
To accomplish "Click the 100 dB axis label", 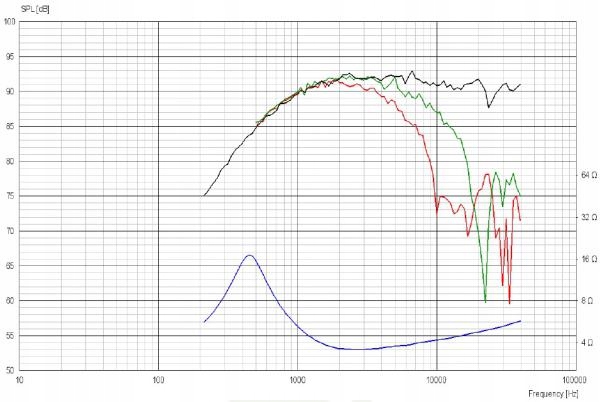I will pos(10,21).
